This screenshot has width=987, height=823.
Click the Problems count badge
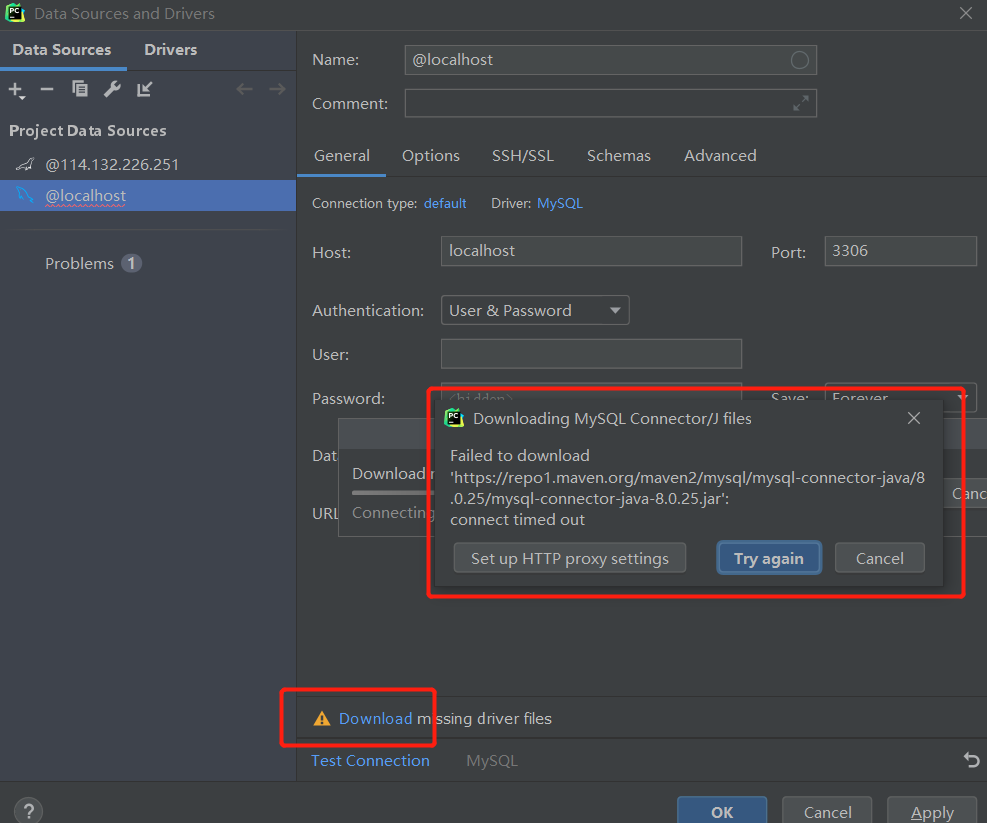[x=131, y=263]
